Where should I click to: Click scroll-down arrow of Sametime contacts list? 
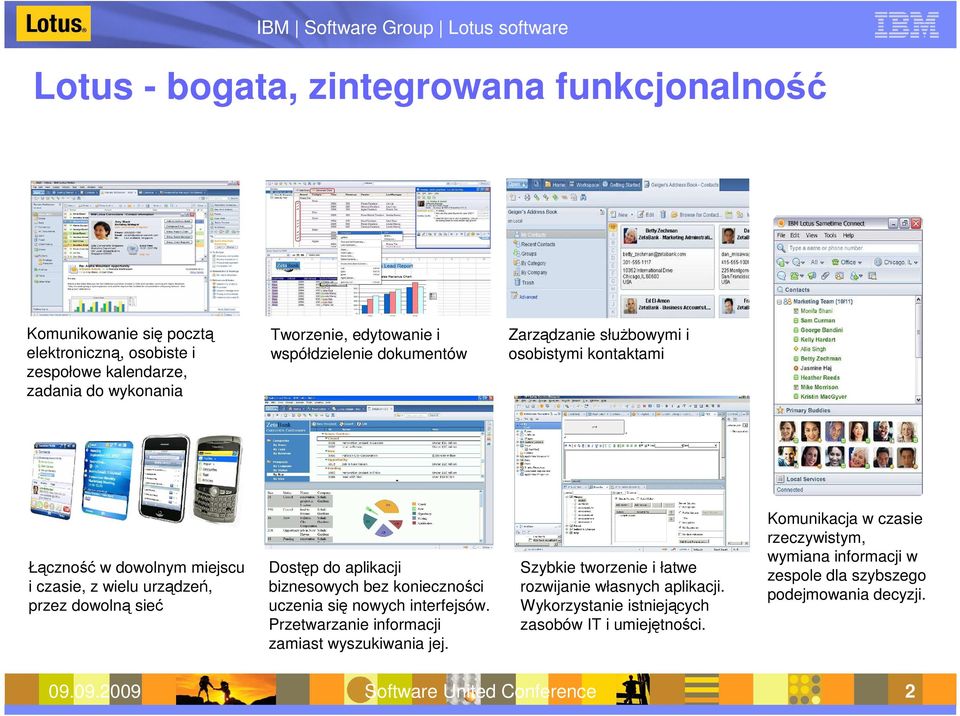tap(918, 399)
